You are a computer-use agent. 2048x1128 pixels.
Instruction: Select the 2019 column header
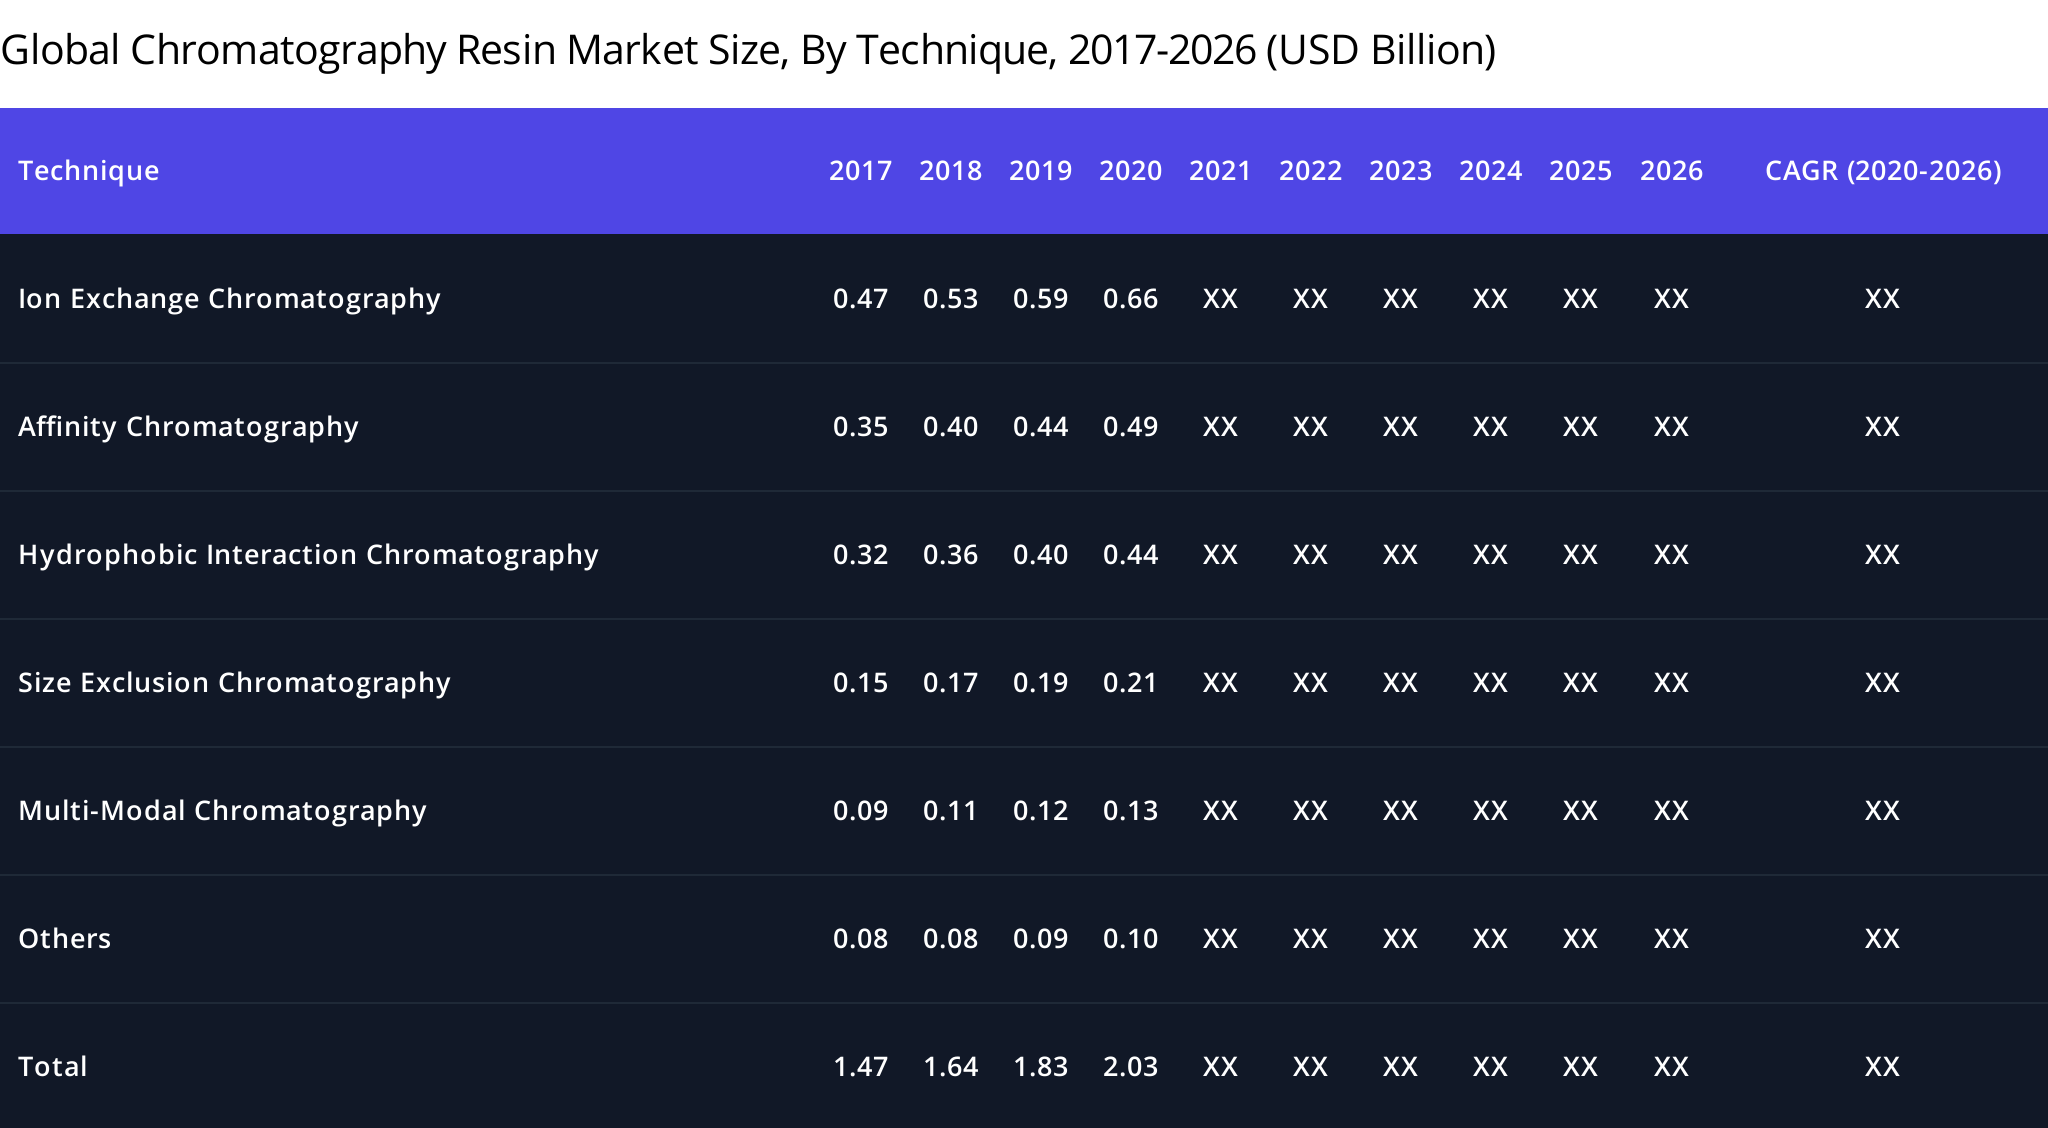click(1040, 171)
